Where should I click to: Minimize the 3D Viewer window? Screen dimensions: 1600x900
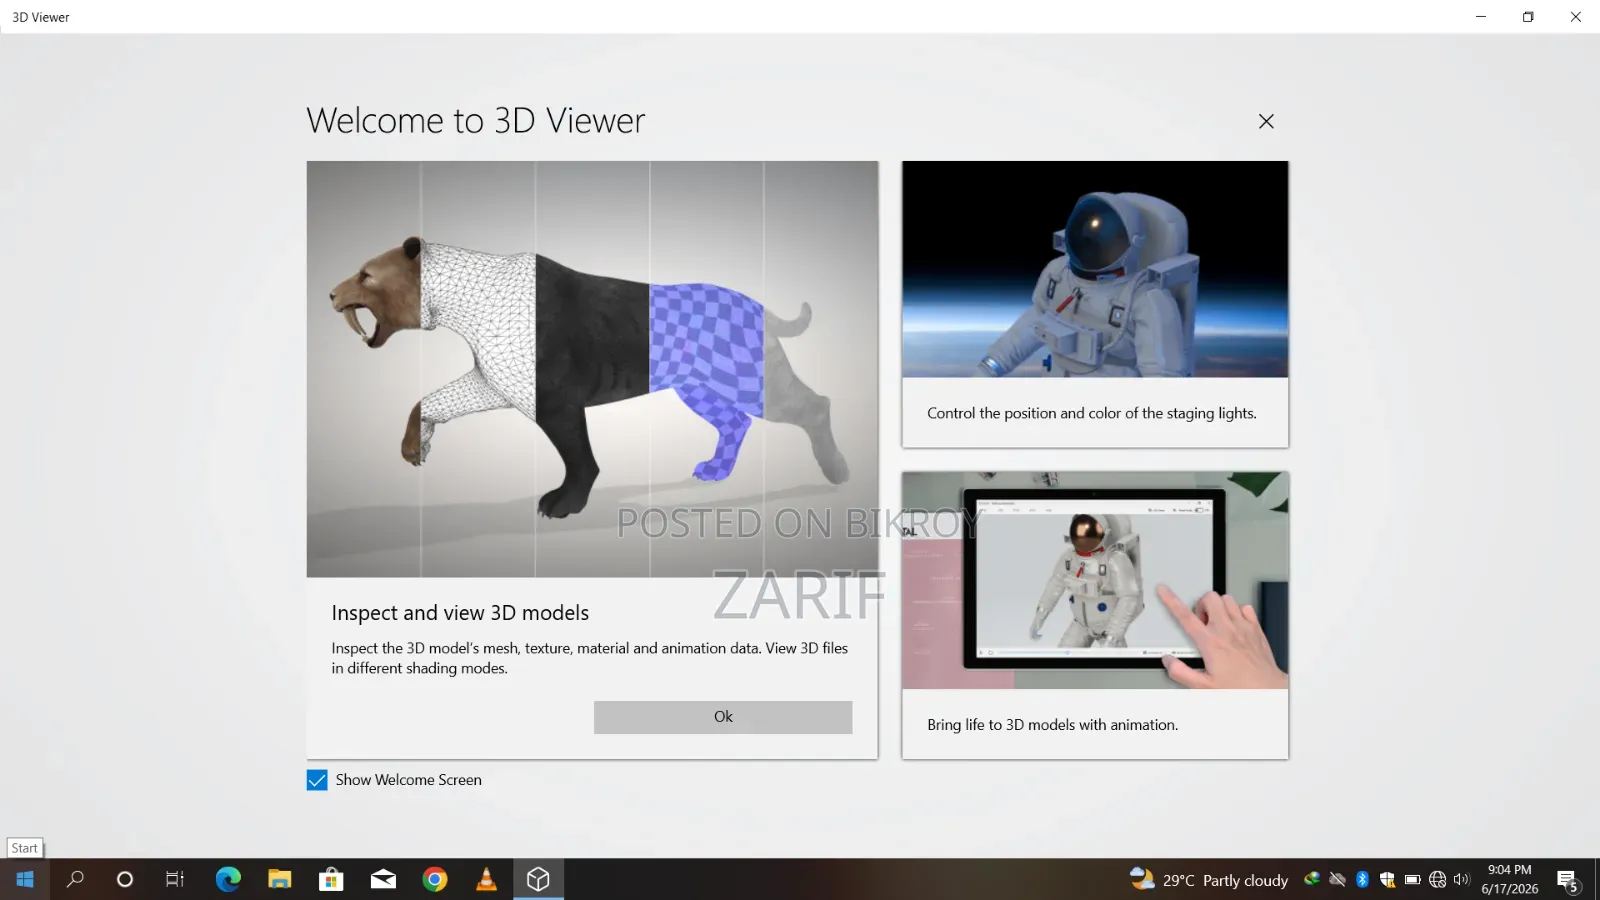coord(1481,17)
